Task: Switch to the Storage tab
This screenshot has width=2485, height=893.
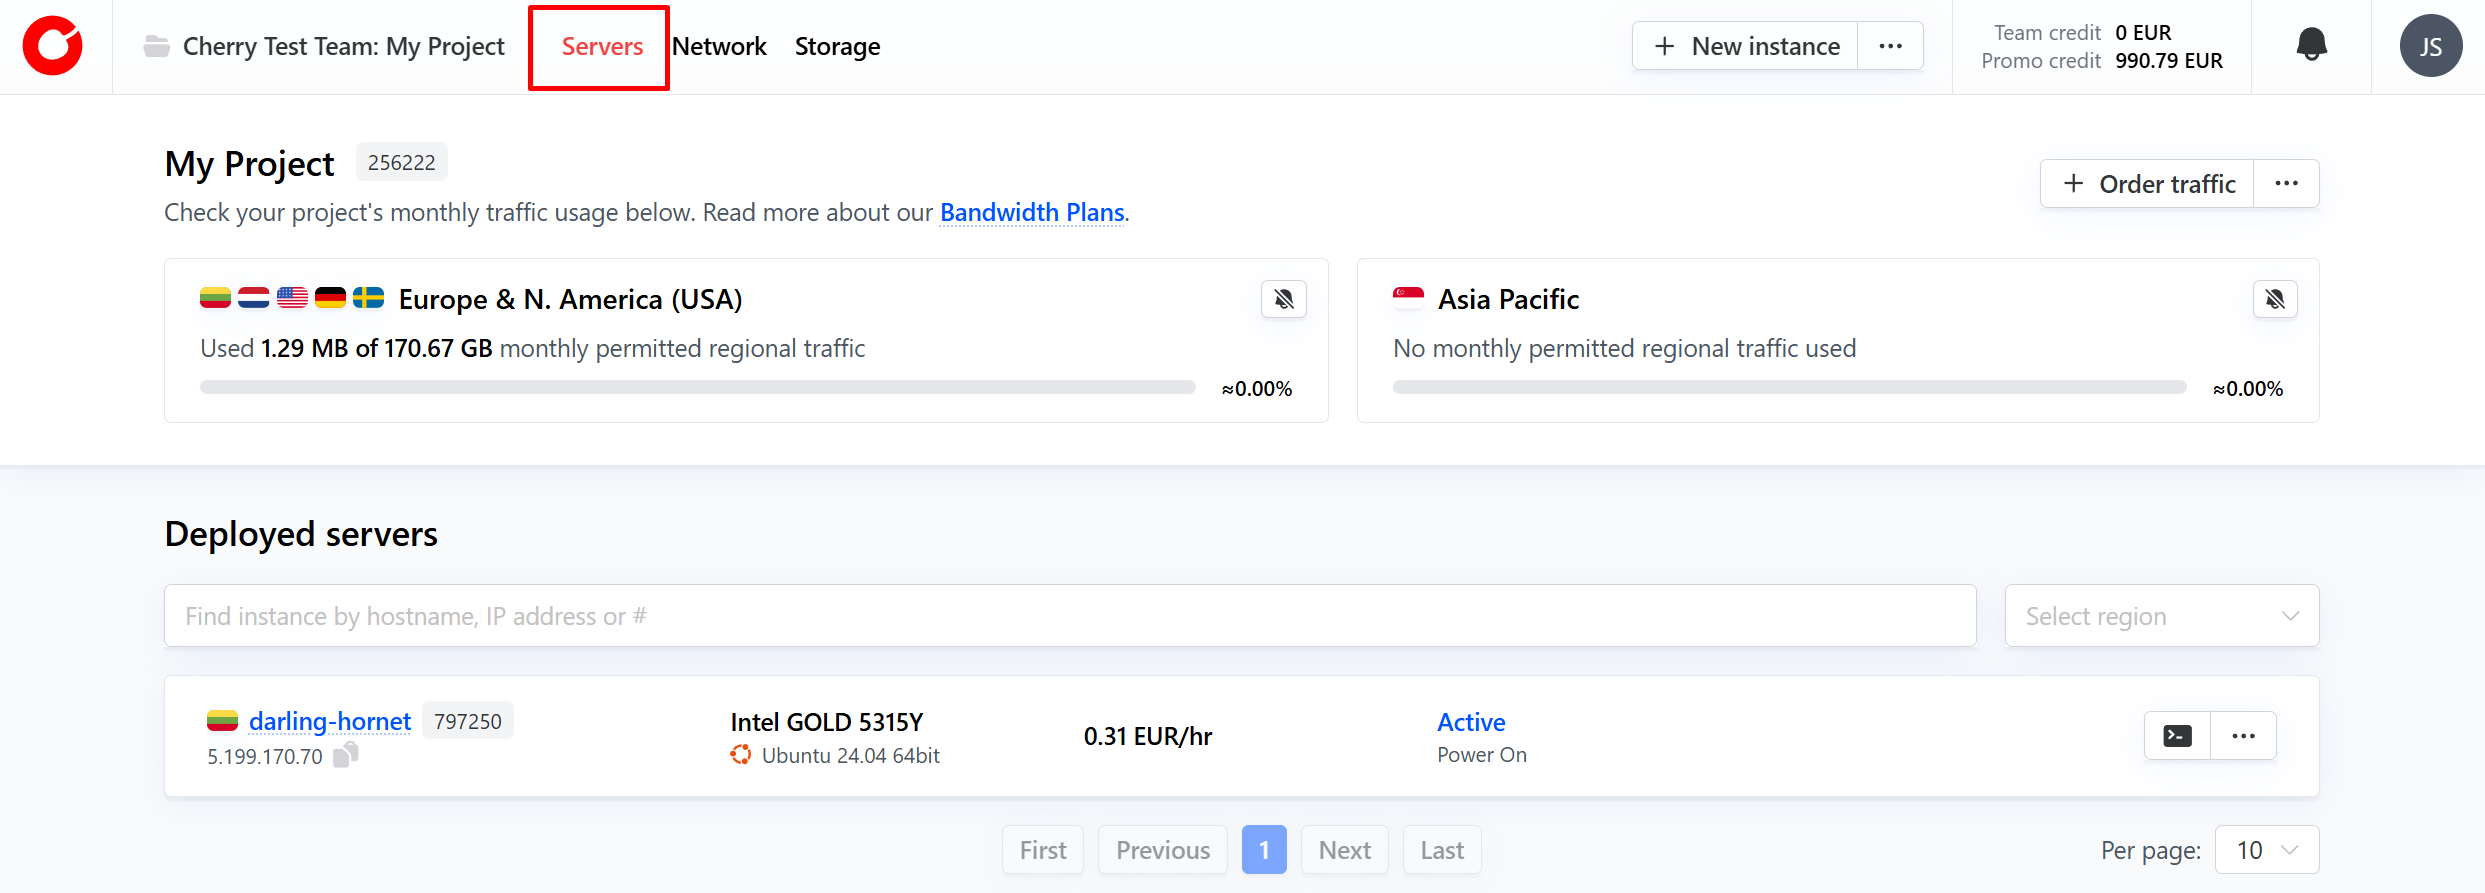Action: pos(837,46)
